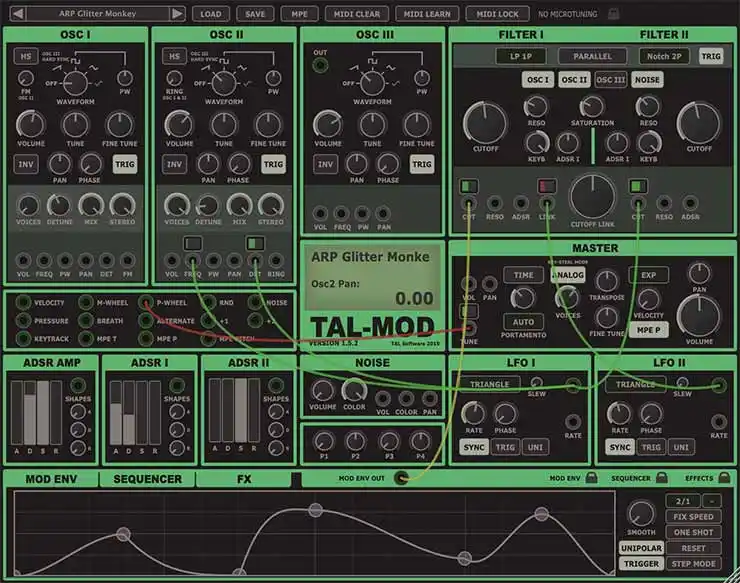Click the ADSR II sustain slider
This screenshot has height=583, width=740.
(x=241, y=410)
